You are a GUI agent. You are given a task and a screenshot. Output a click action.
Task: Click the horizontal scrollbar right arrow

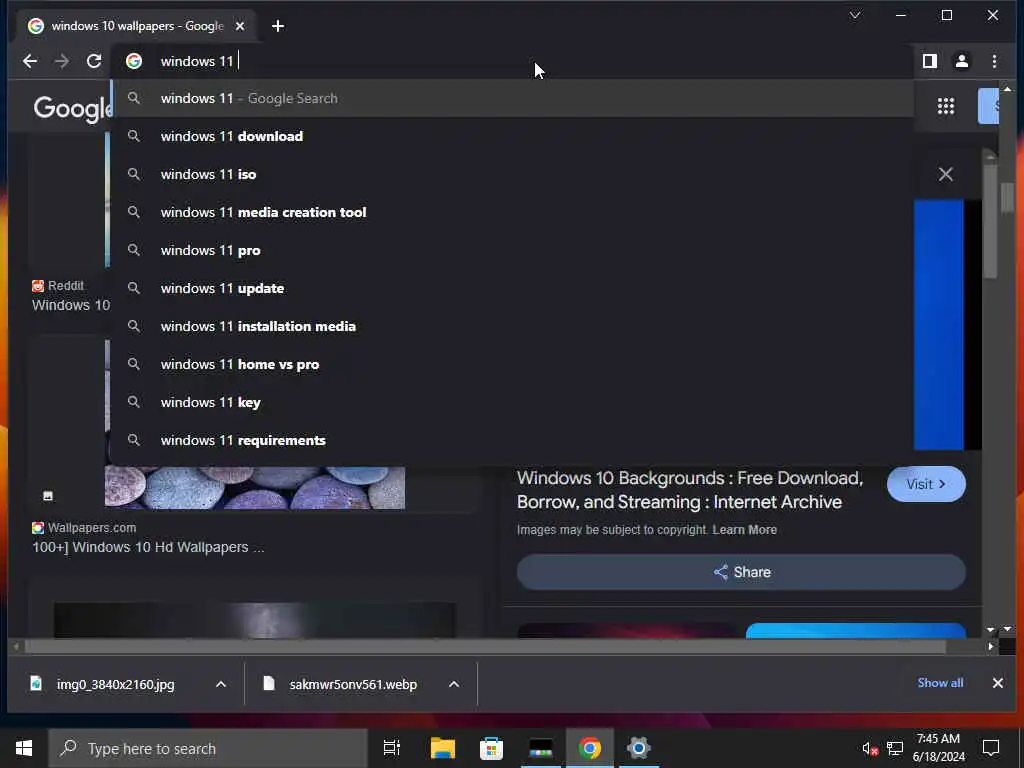(x=991, y=647)
